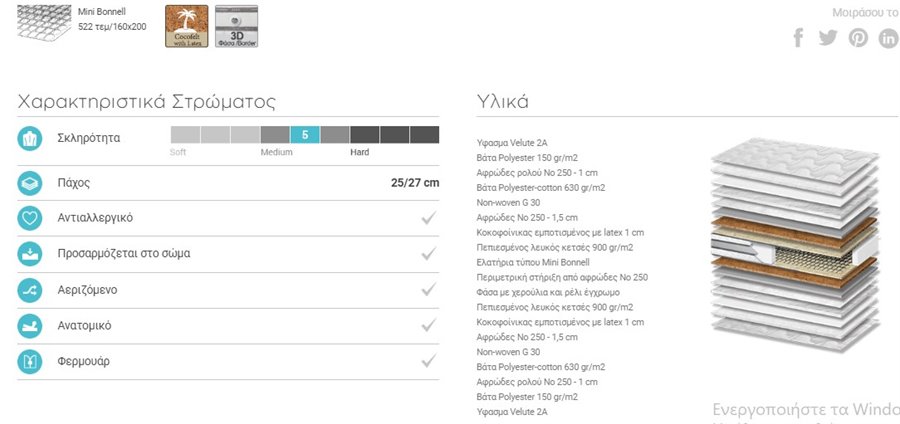Click hardness level 5 on scale
Screen dimensions: 900x424
pyautogui.click(x=305, y=135)
